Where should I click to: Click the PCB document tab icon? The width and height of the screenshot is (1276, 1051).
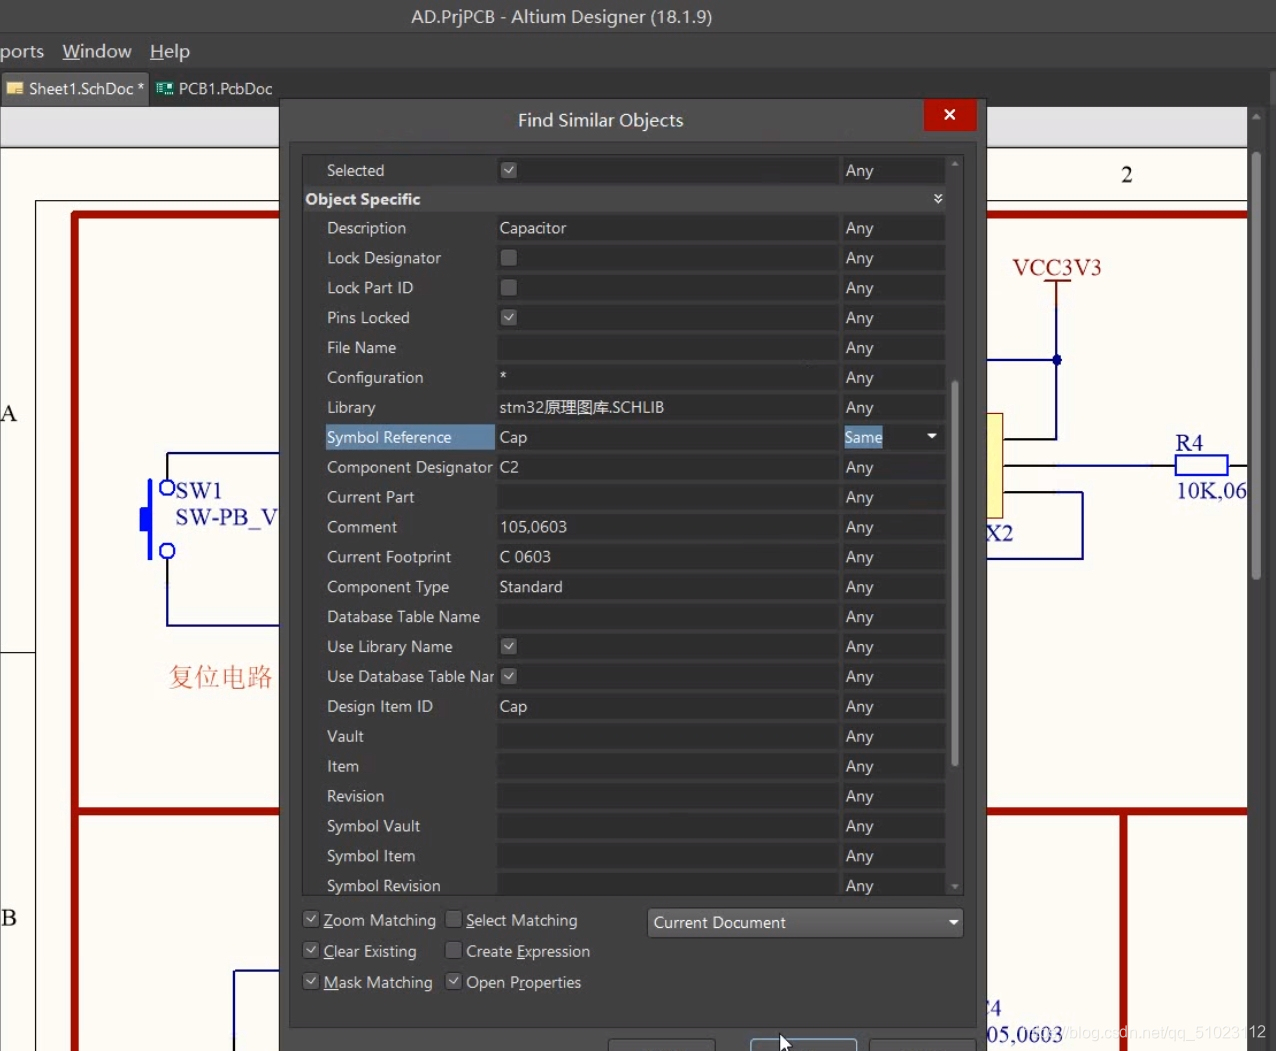pyautogui.click(x=165, y=89)
